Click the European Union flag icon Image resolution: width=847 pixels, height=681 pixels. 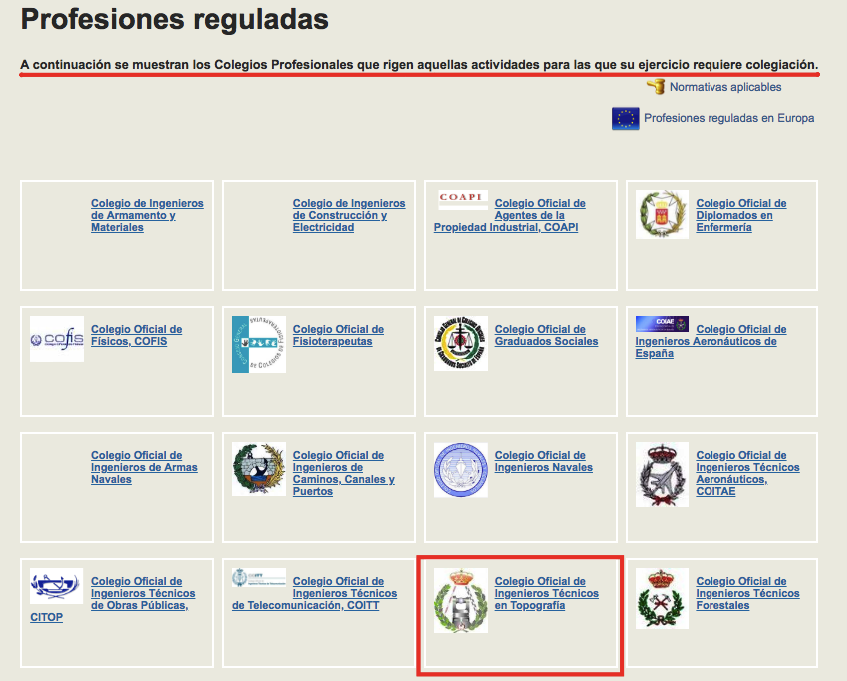coord(626,118)
